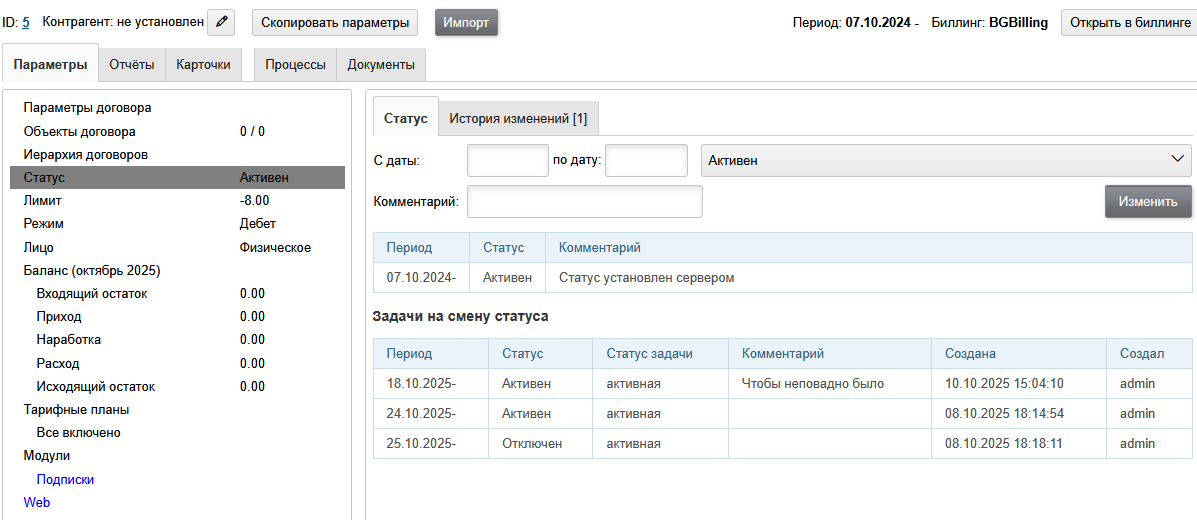The width and height of the screenshot is (1197, 520).
Task: Open the Карточки tab
Action: coord(203,65)
